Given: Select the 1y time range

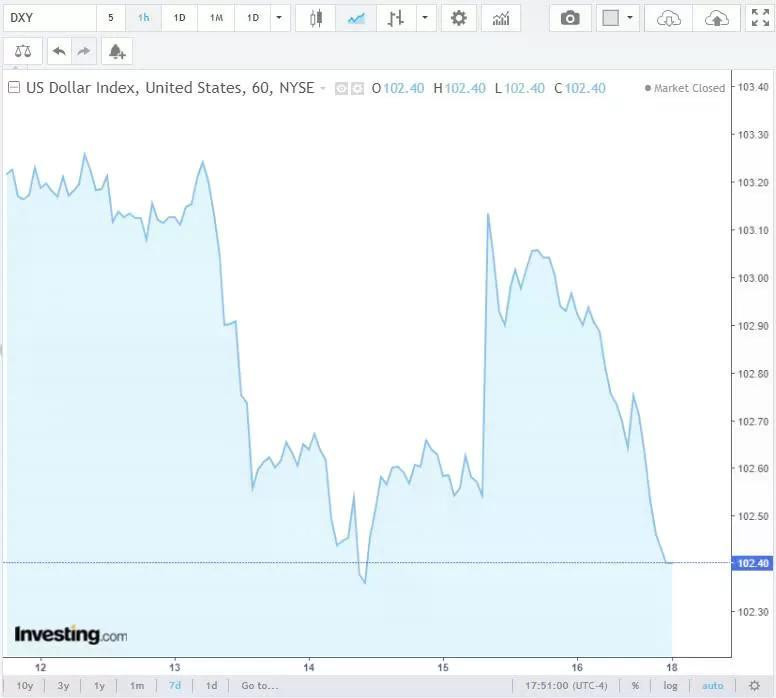Looking at the screenshot, I should 99,686.
